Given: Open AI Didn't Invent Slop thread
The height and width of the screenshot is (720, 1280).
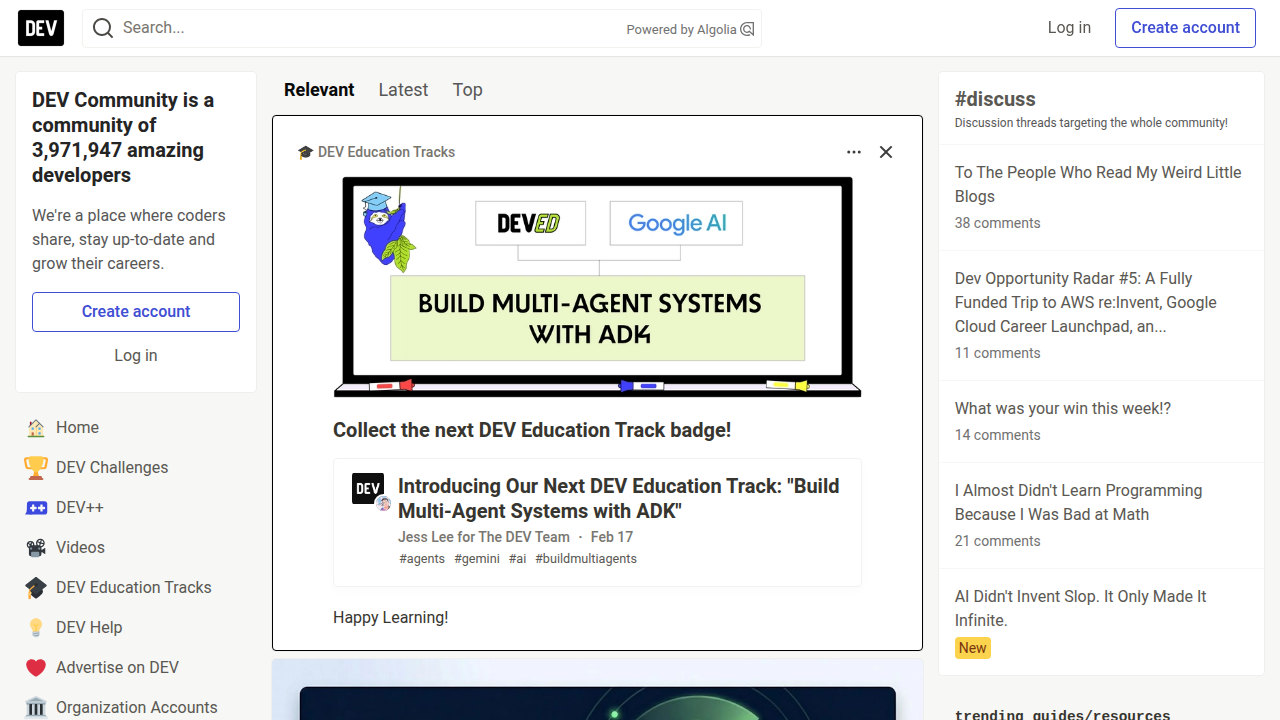Looking at the screenshot, I should (x=1081, y=608).
